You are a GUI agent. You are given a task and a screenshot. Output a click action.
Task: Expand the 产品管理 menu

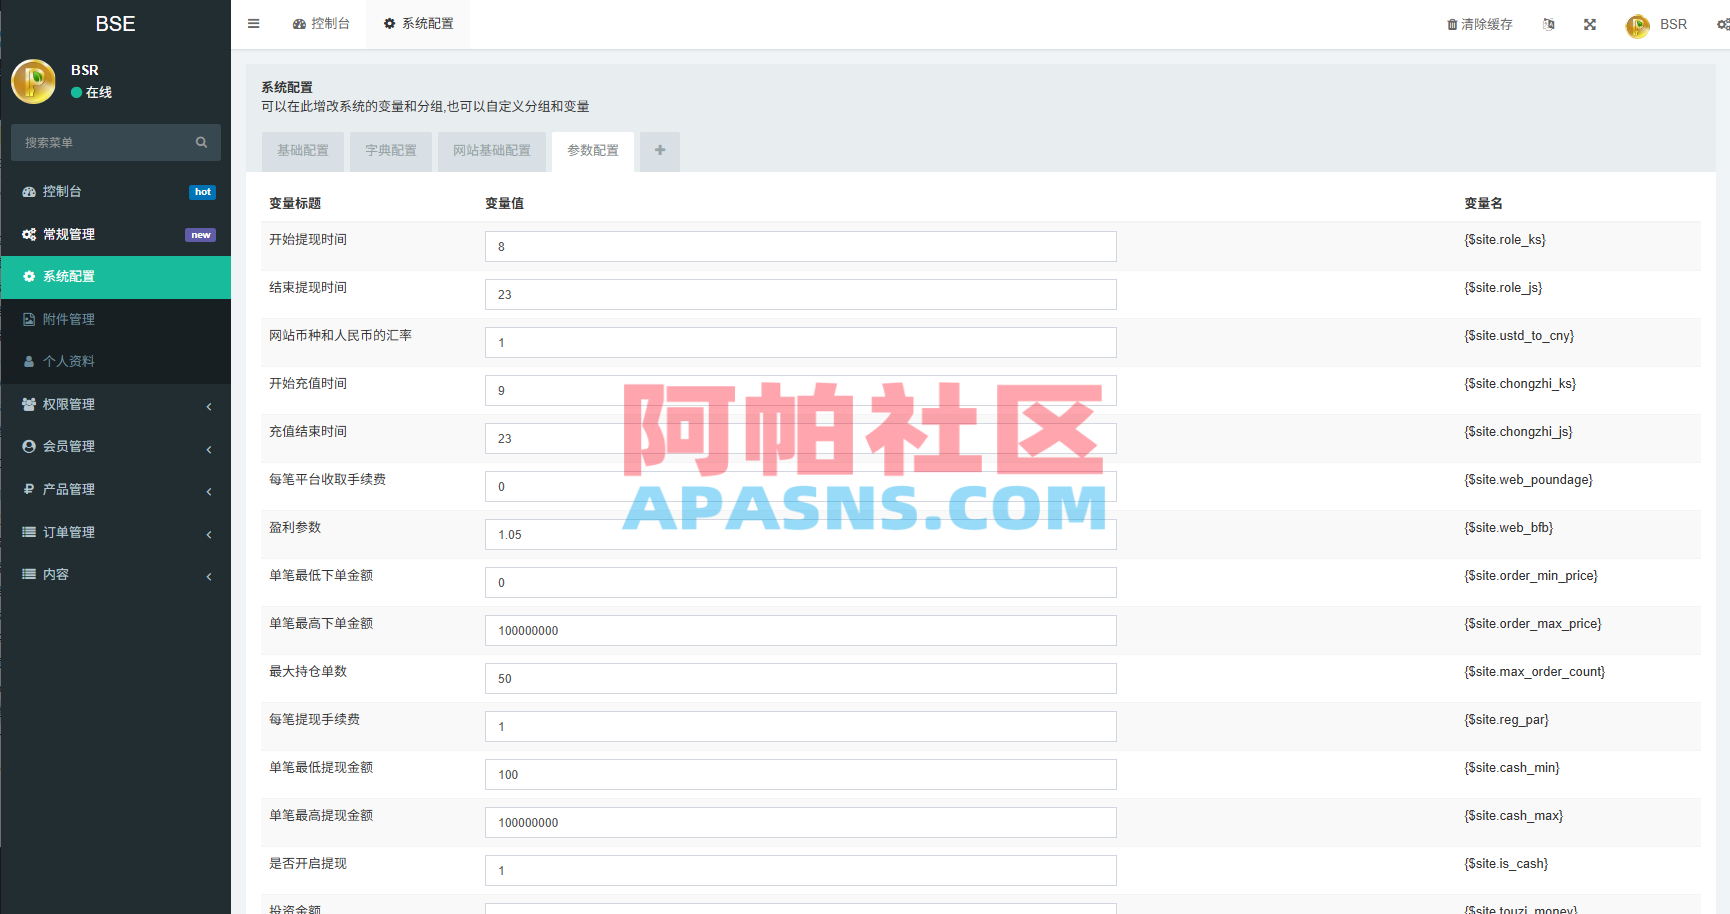coord(116,489)
